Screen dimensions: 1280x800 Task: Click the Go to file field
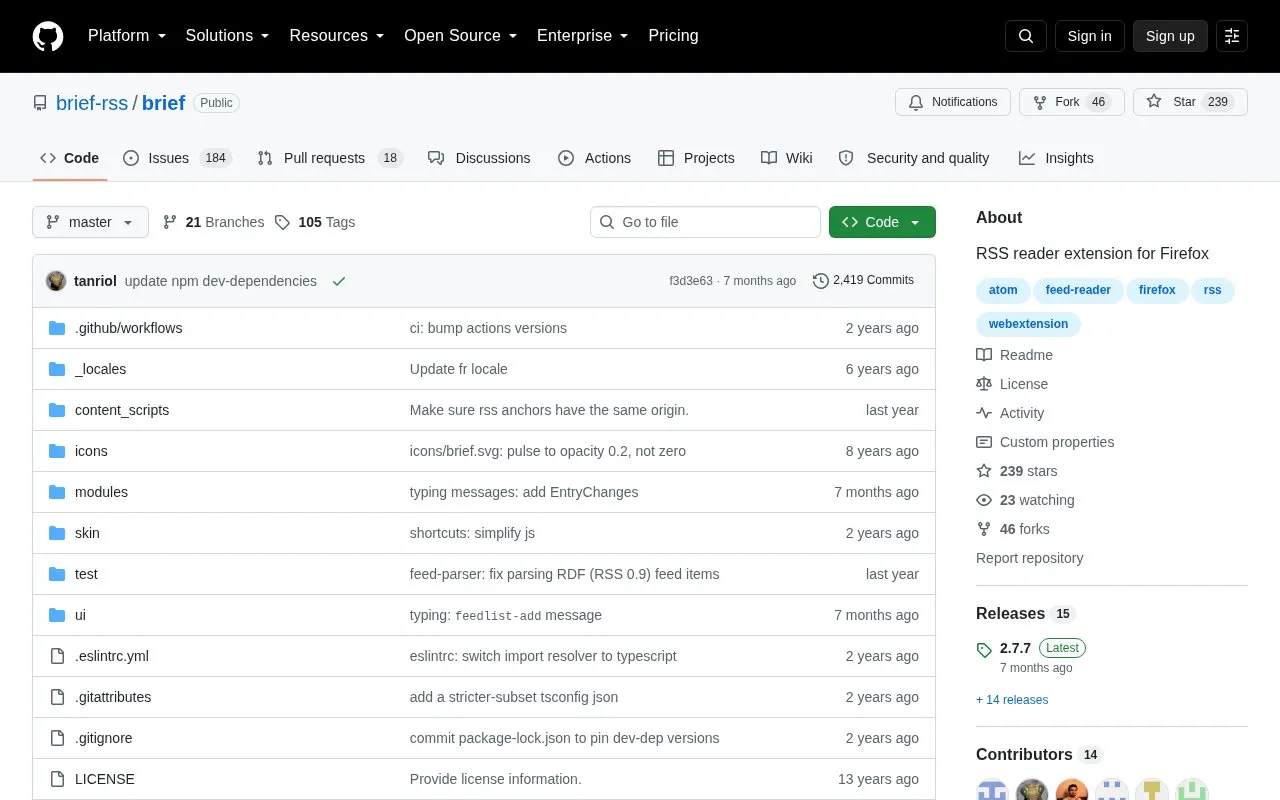[x=705, y=222]
